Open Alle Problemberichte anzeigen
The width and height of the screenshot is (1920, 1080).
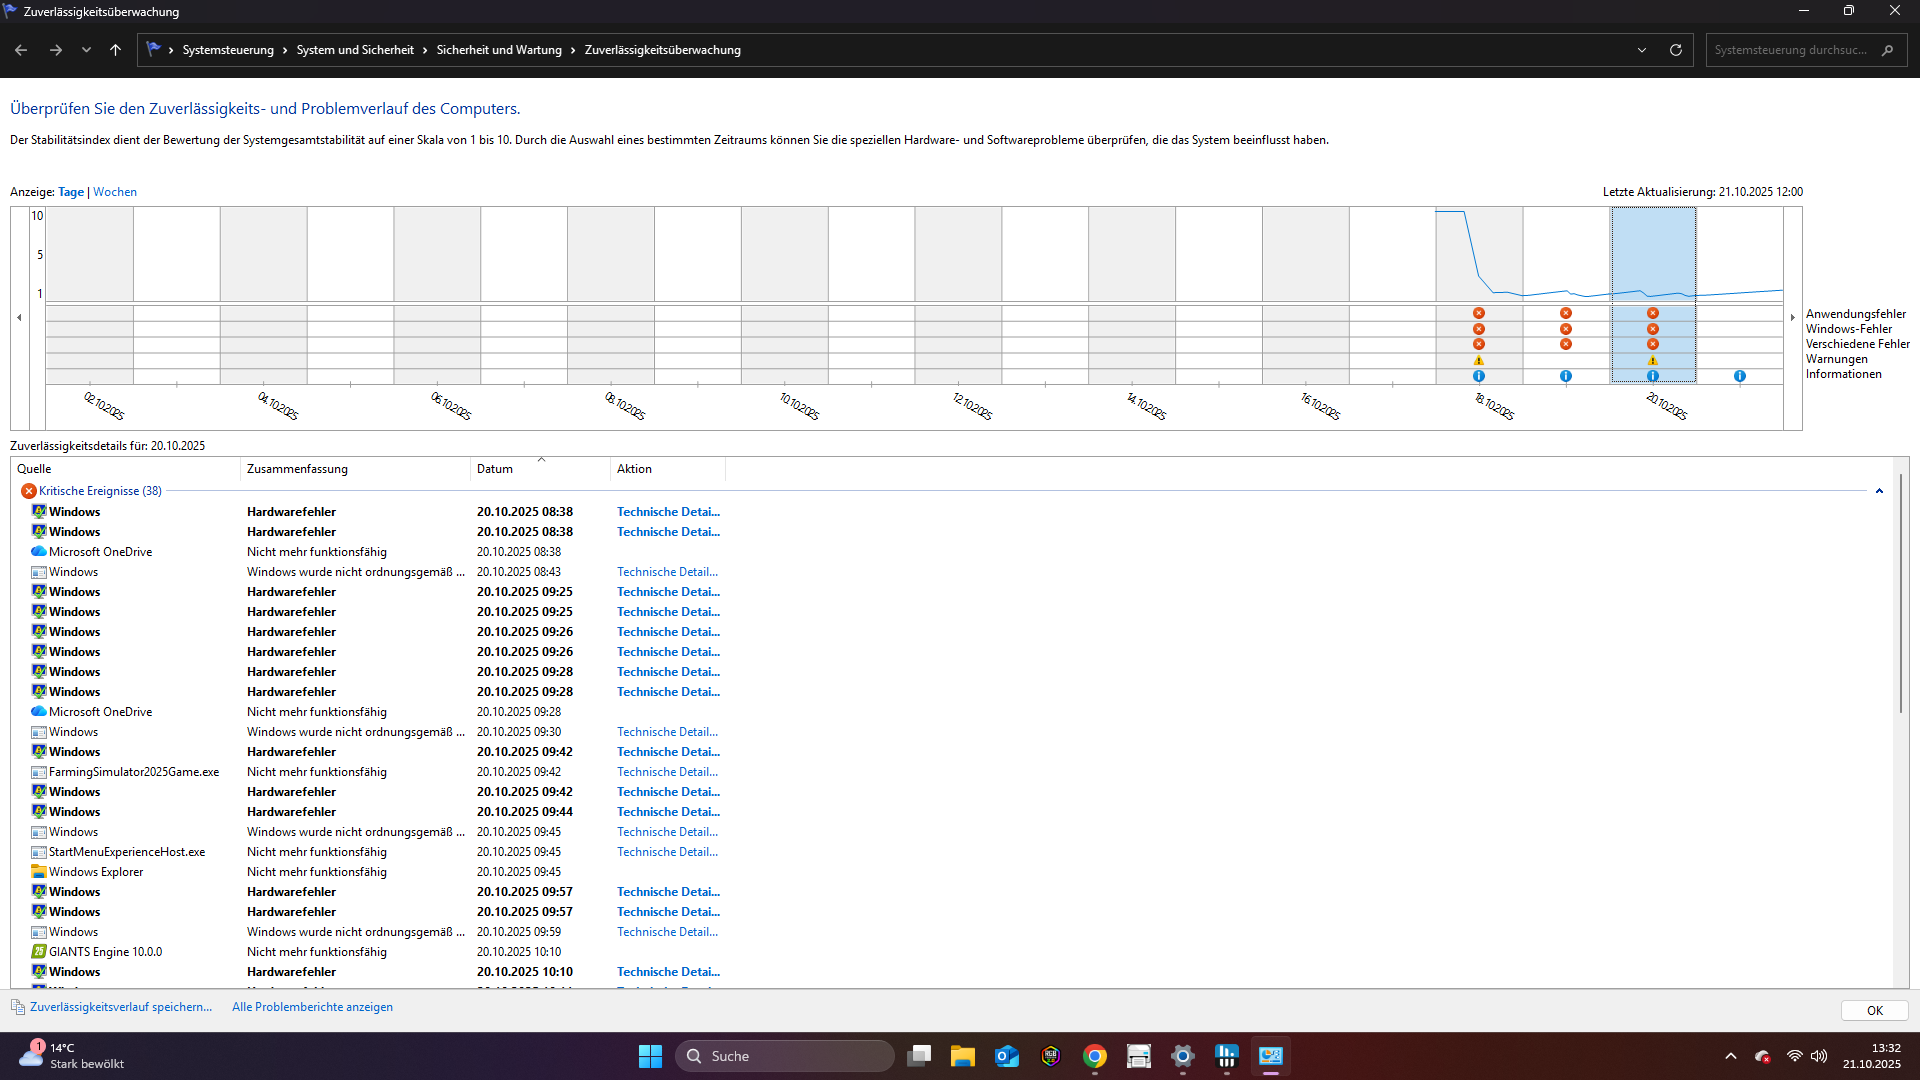[x=312, y=1007]
